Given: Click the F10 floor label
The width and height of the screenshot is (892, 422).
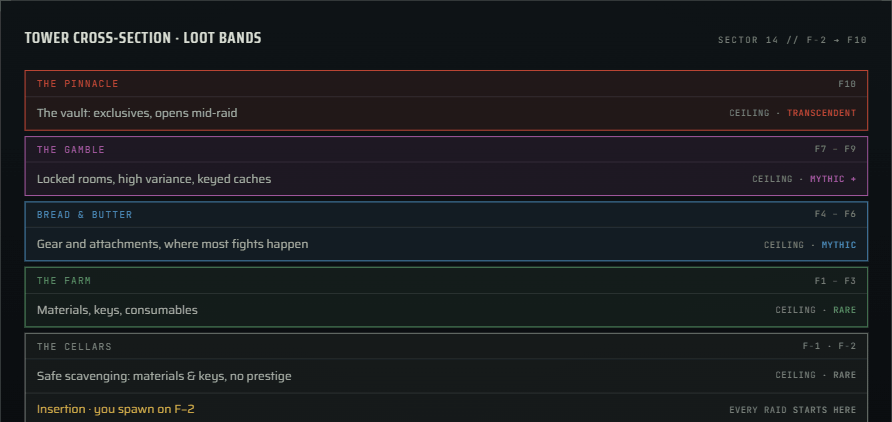Looking at the screenshot, I should click(846, 84).
